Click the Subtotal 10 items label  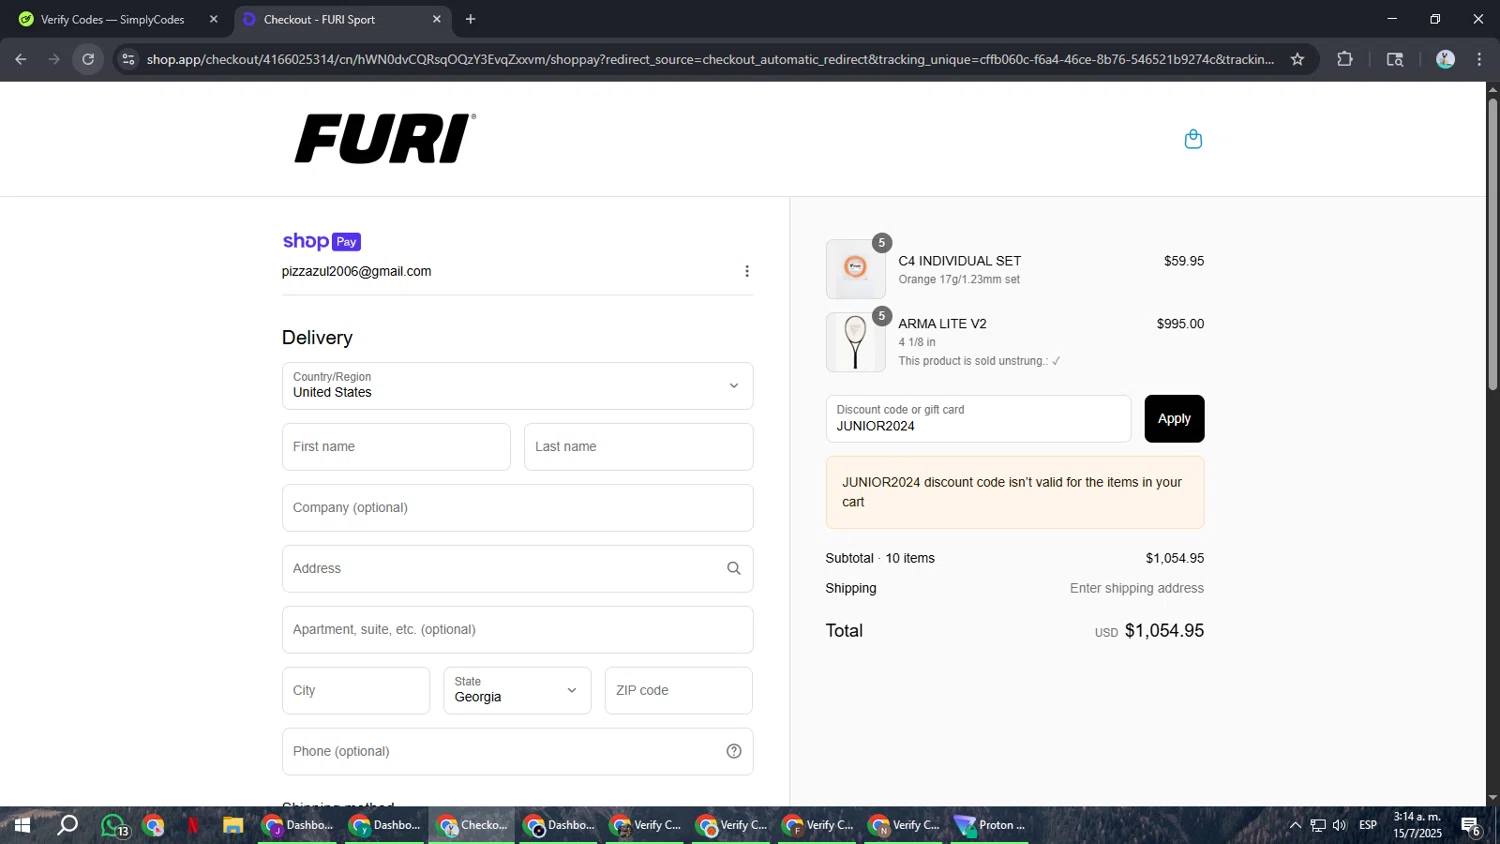point(880,558)
